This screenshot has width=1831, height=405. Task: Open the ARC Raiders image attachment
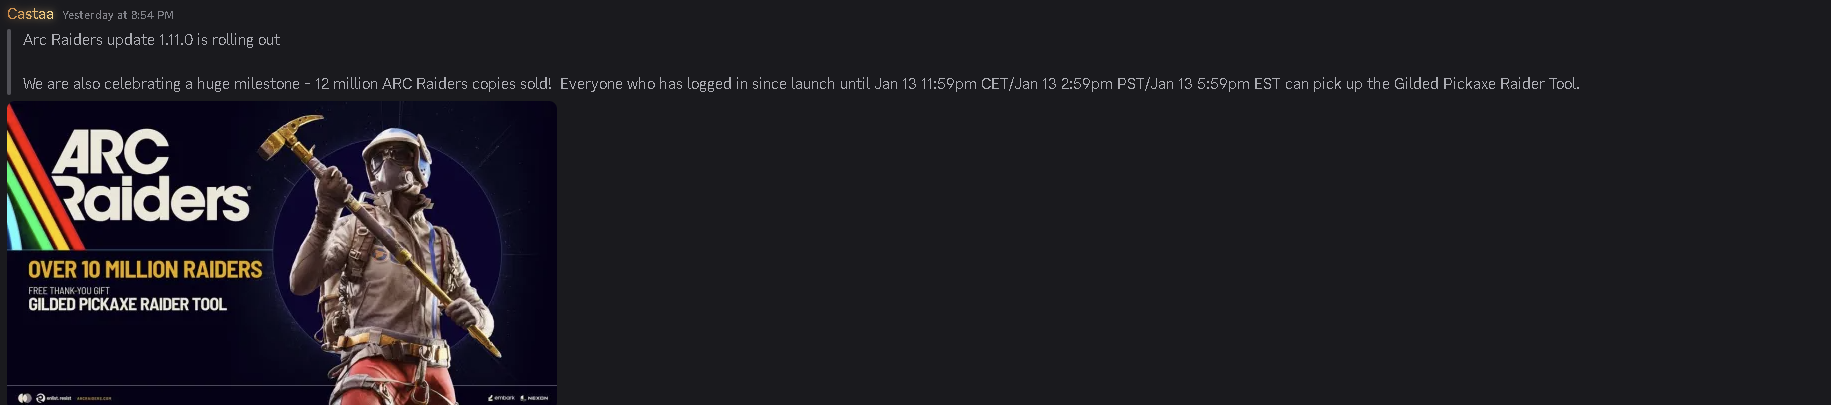coord(281,252)
